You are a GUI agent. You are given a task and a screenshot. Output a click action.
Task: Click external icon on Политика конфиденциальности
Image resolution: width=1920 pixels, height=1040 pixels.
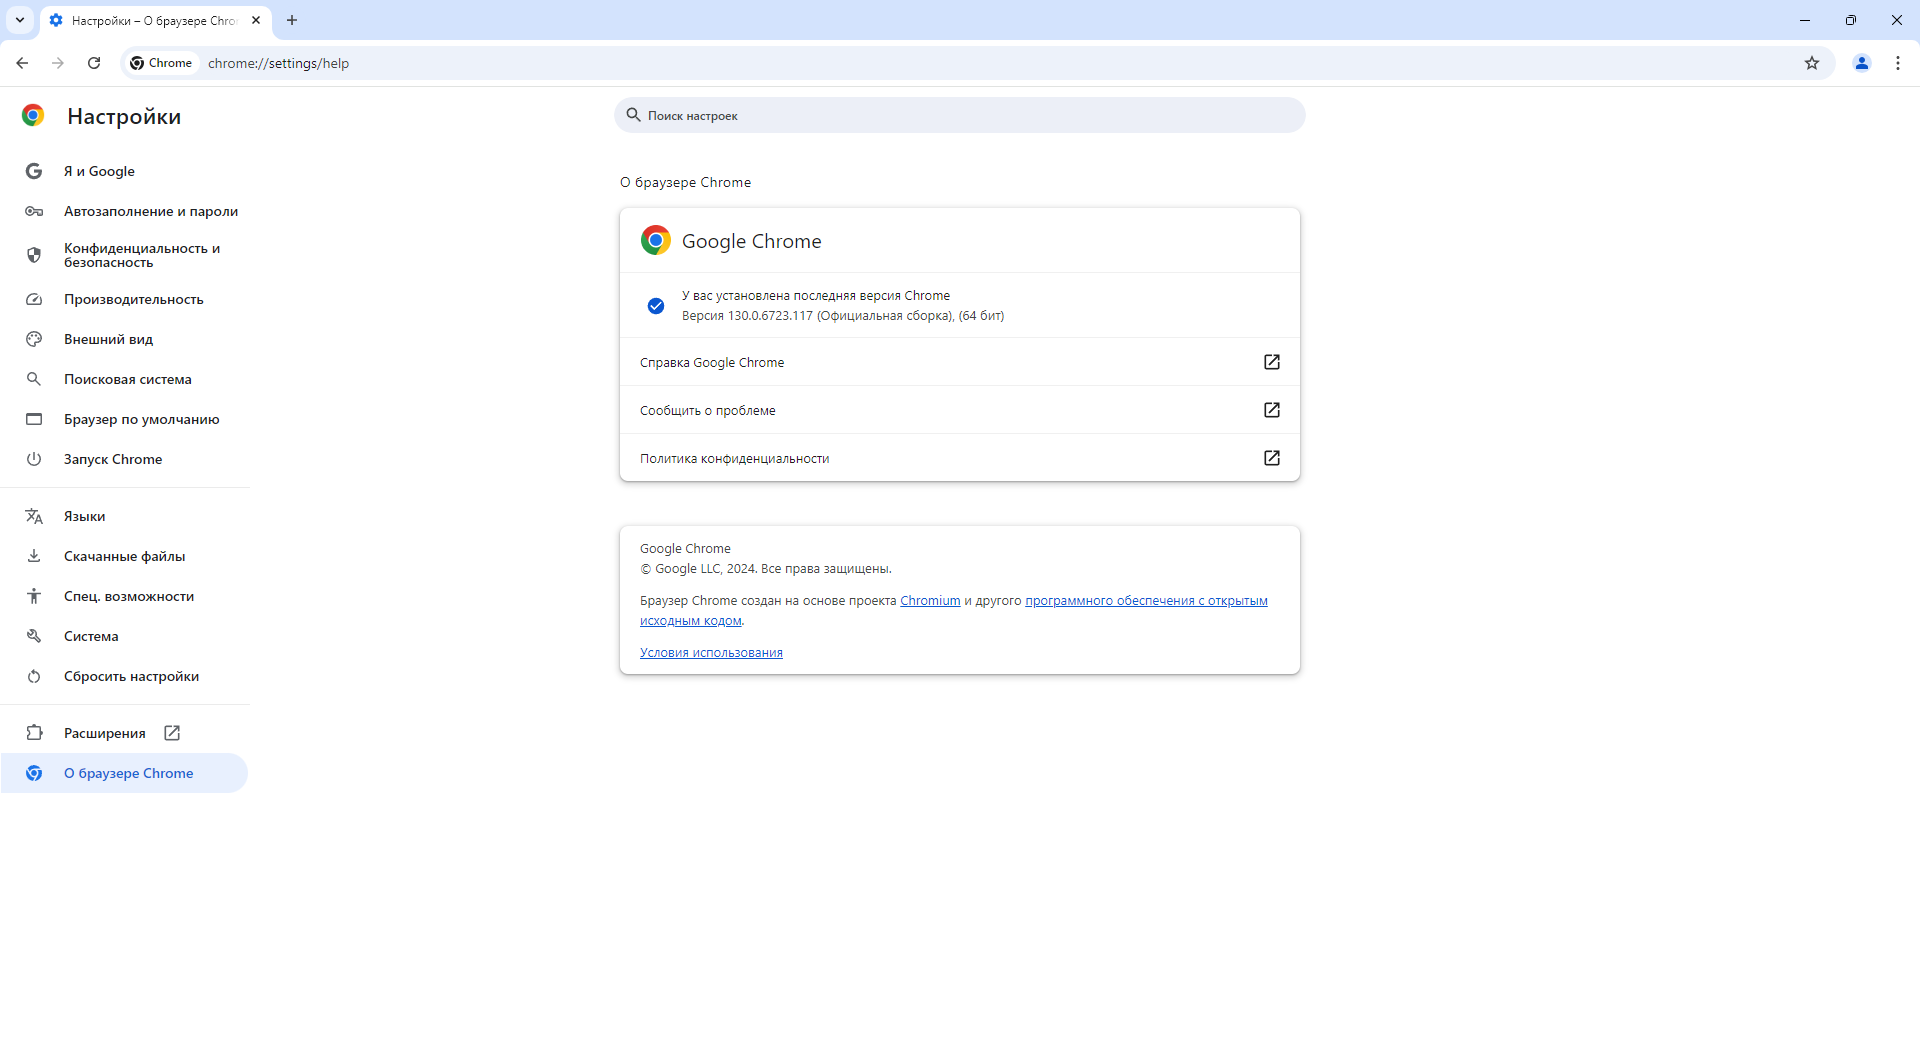click(x=1272, y=458)
